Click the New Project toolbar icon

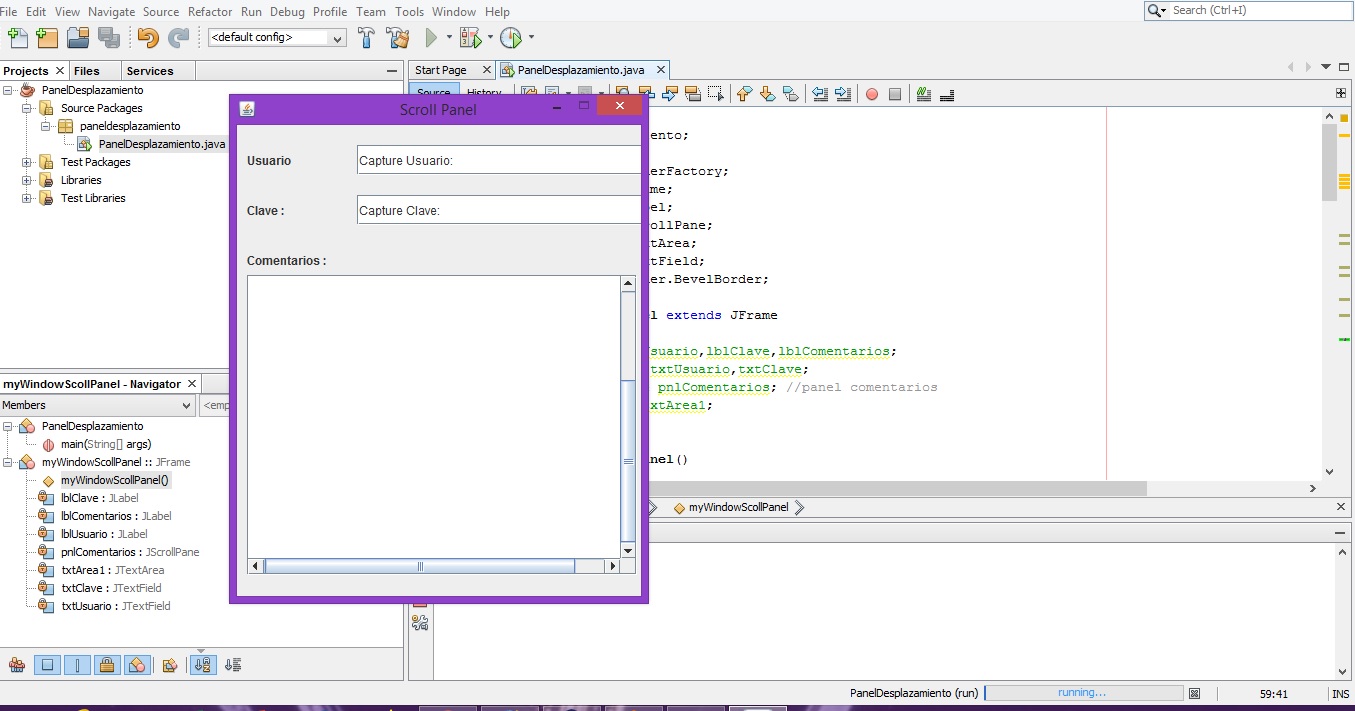click(x=47, y=38)
